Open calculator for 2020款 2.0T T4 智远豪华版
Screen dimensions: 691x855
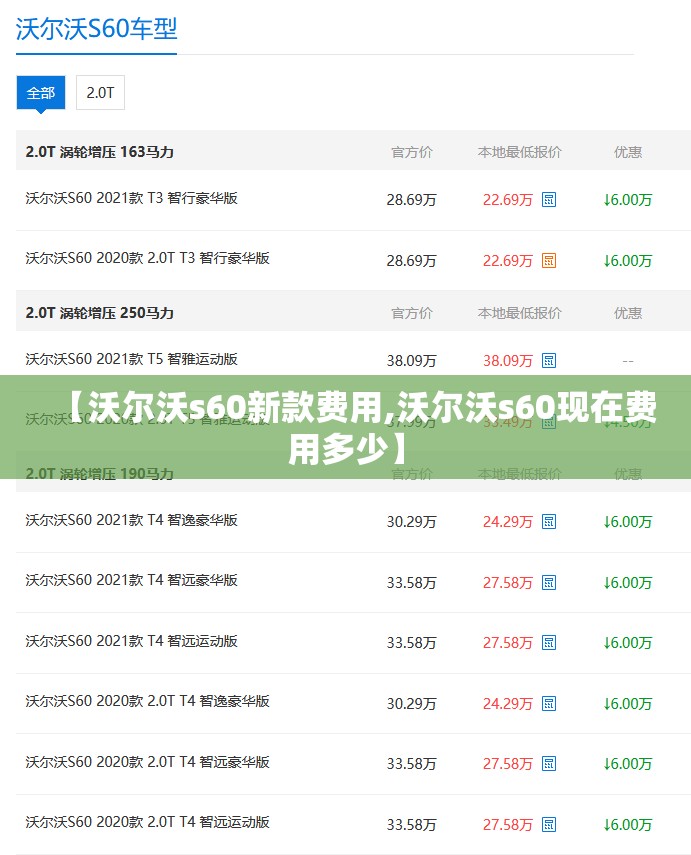[x=549, y=764]
